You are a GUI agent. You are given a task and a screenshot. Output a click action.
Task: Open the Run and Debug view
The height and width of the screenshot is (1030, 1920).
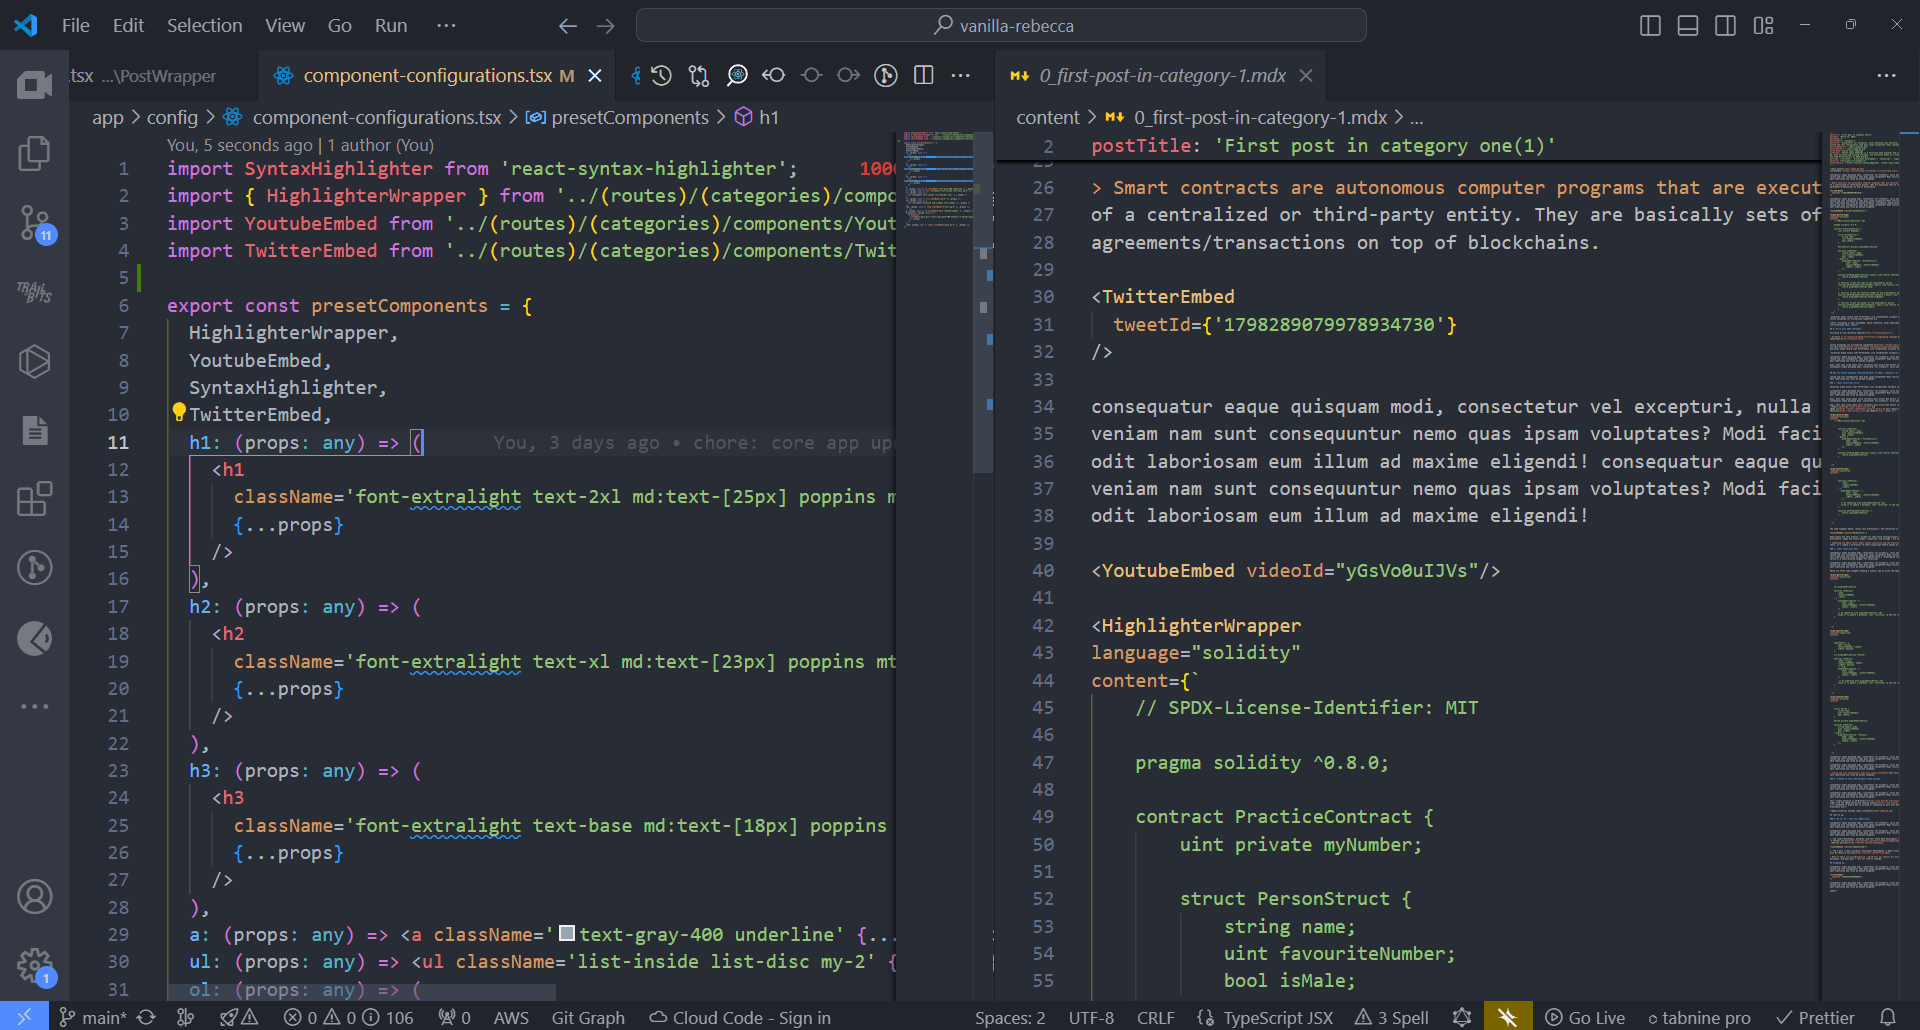click(x=34, y=361)
